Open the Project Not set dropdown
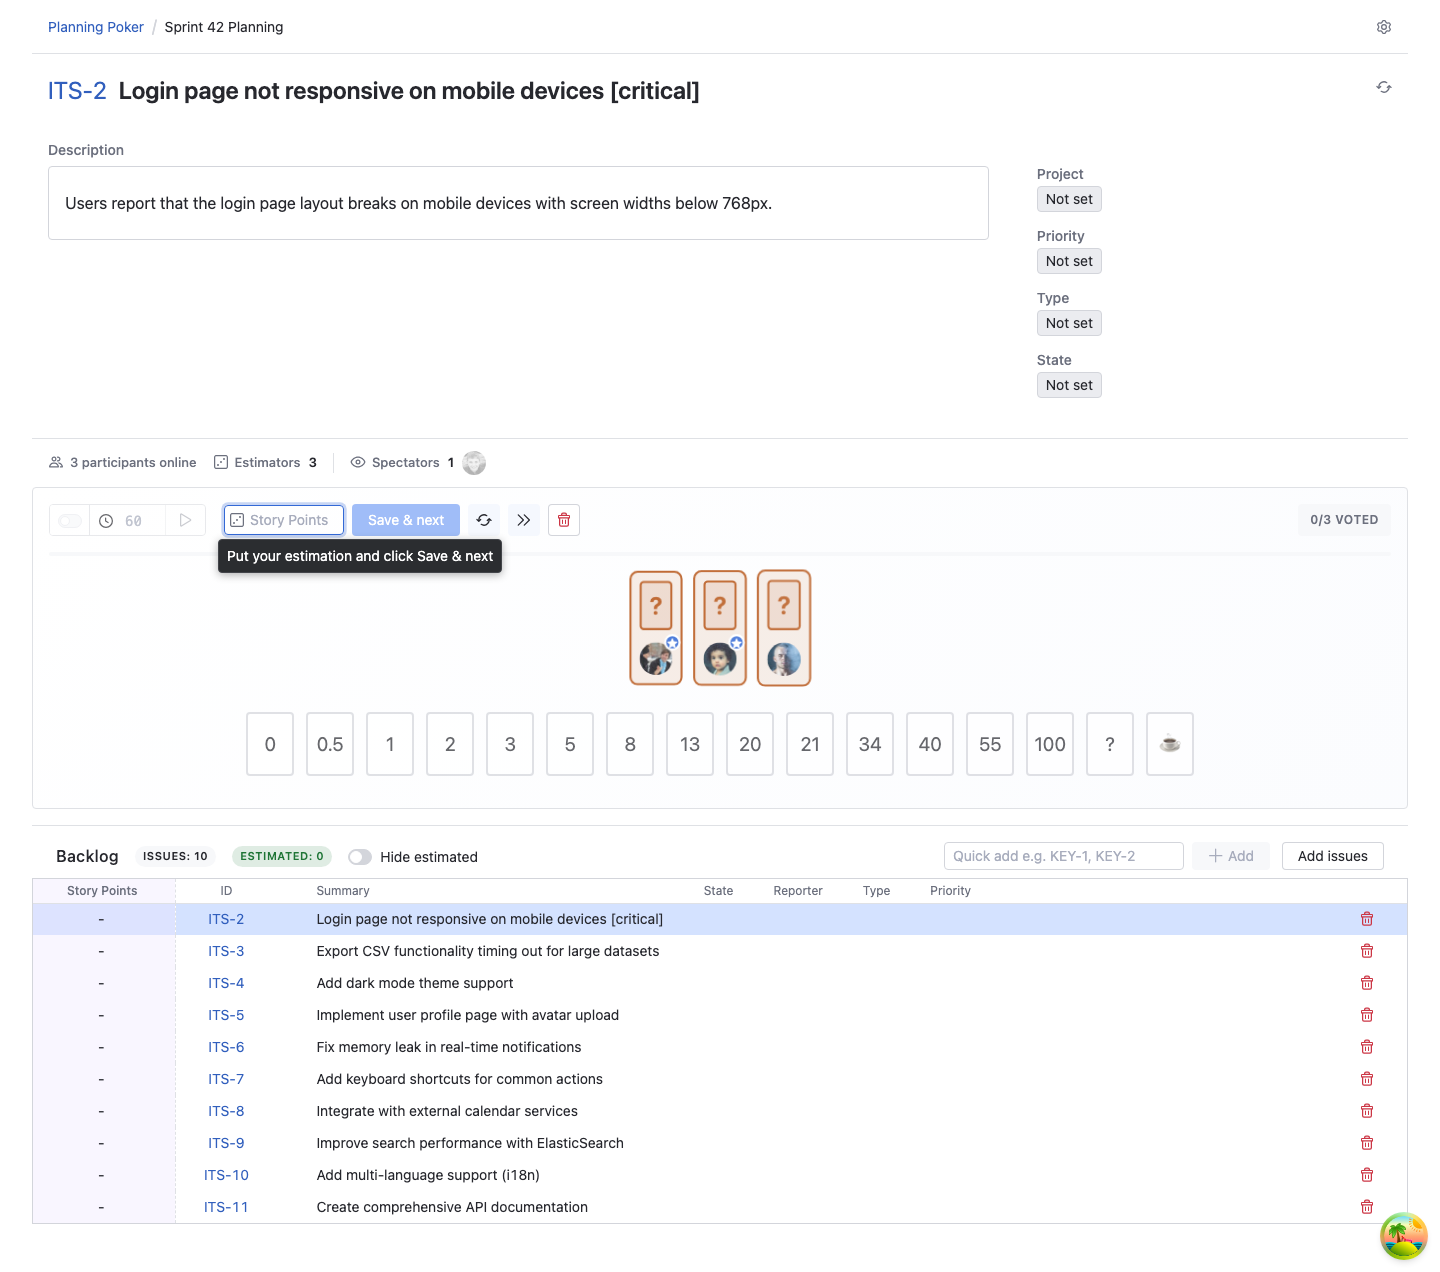The height and width of the screenshot is (1272, 1440). click(1069, 199)
